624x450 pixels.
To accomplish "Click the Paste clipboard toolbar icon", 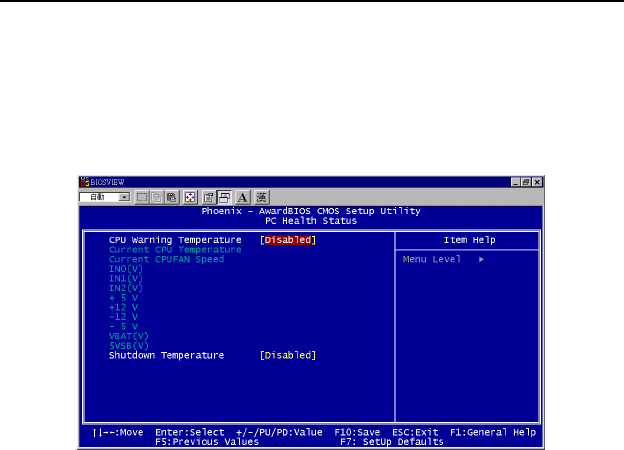I will pyautogui.click(x=172, y=197).
